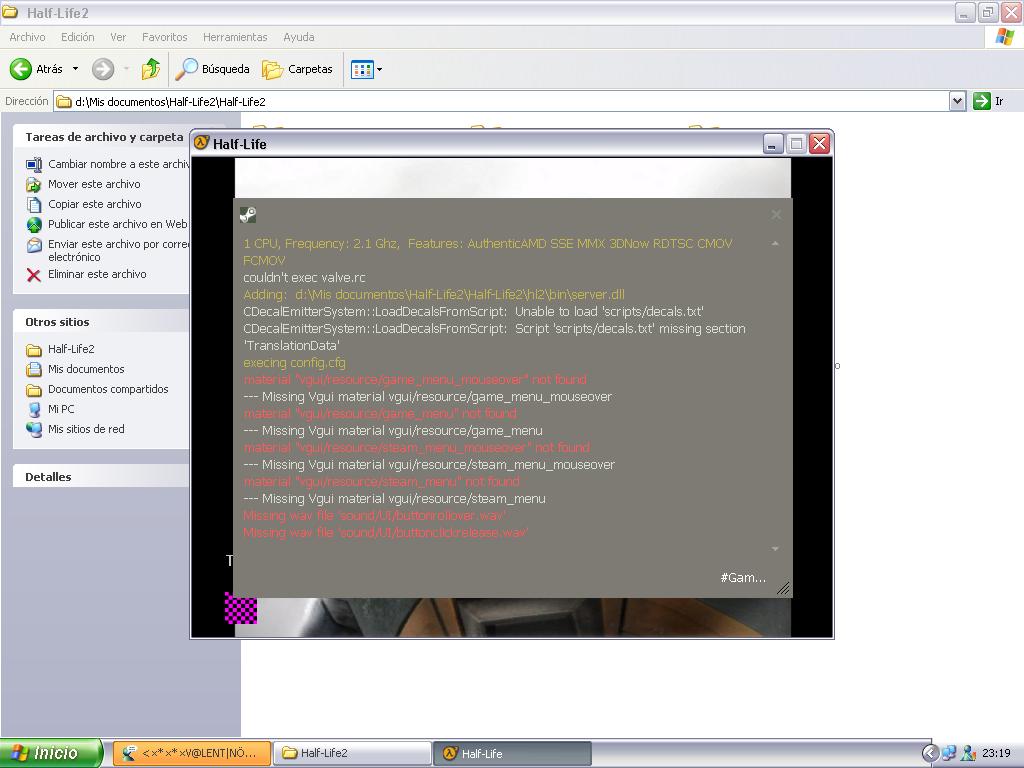Click Eliminar este archivo link
Screen dimensions: 1024x768
pos(97,274)
